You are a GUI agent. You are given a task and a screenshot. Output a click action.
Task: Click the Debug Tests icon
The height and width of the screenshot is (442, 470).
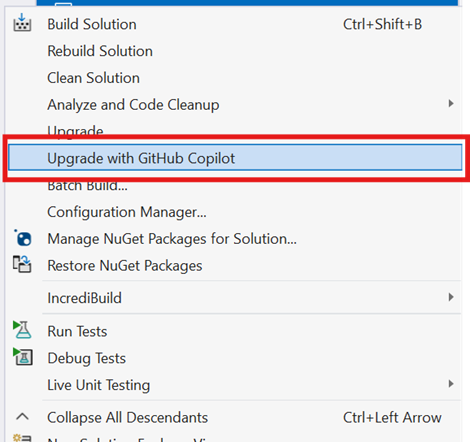pos(23,357)
